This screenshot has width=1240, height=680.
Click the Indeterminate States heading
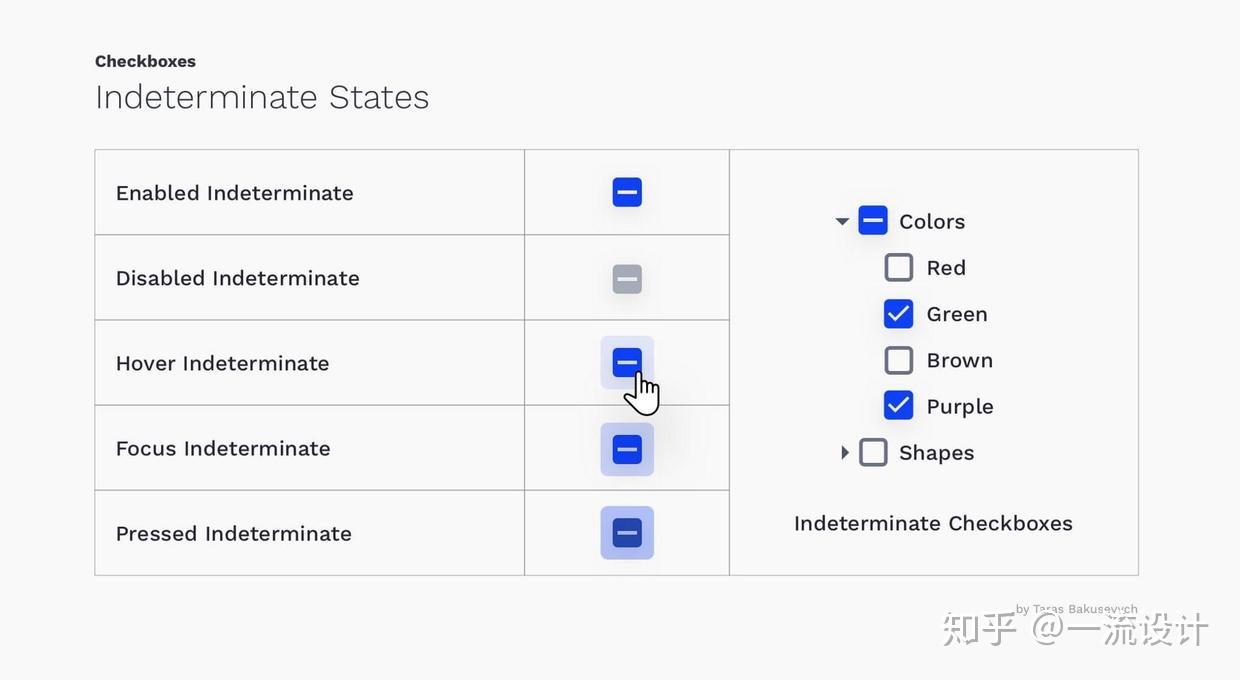click(x=262, y=97)
